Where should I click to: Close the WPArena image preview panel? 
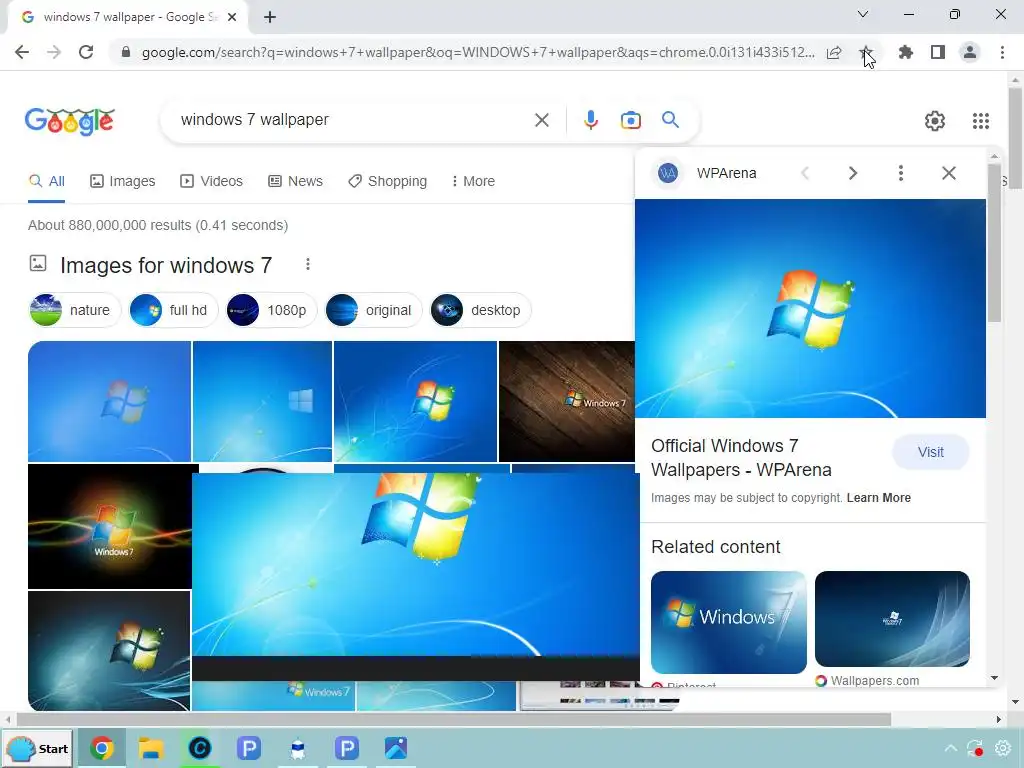(x=949, y=173)
